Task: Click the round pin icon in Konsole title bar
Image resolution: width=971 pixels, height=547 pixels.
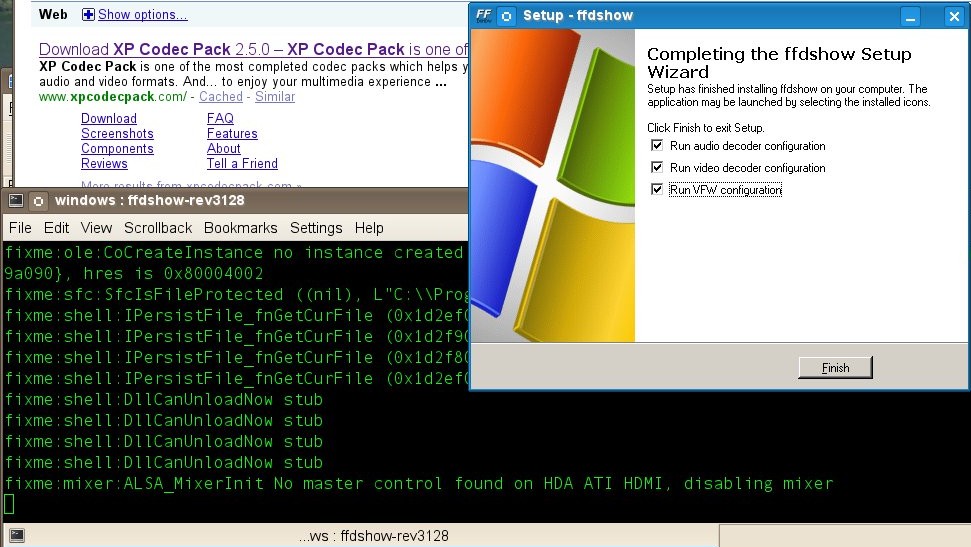Action: click(x=38, y=201)
